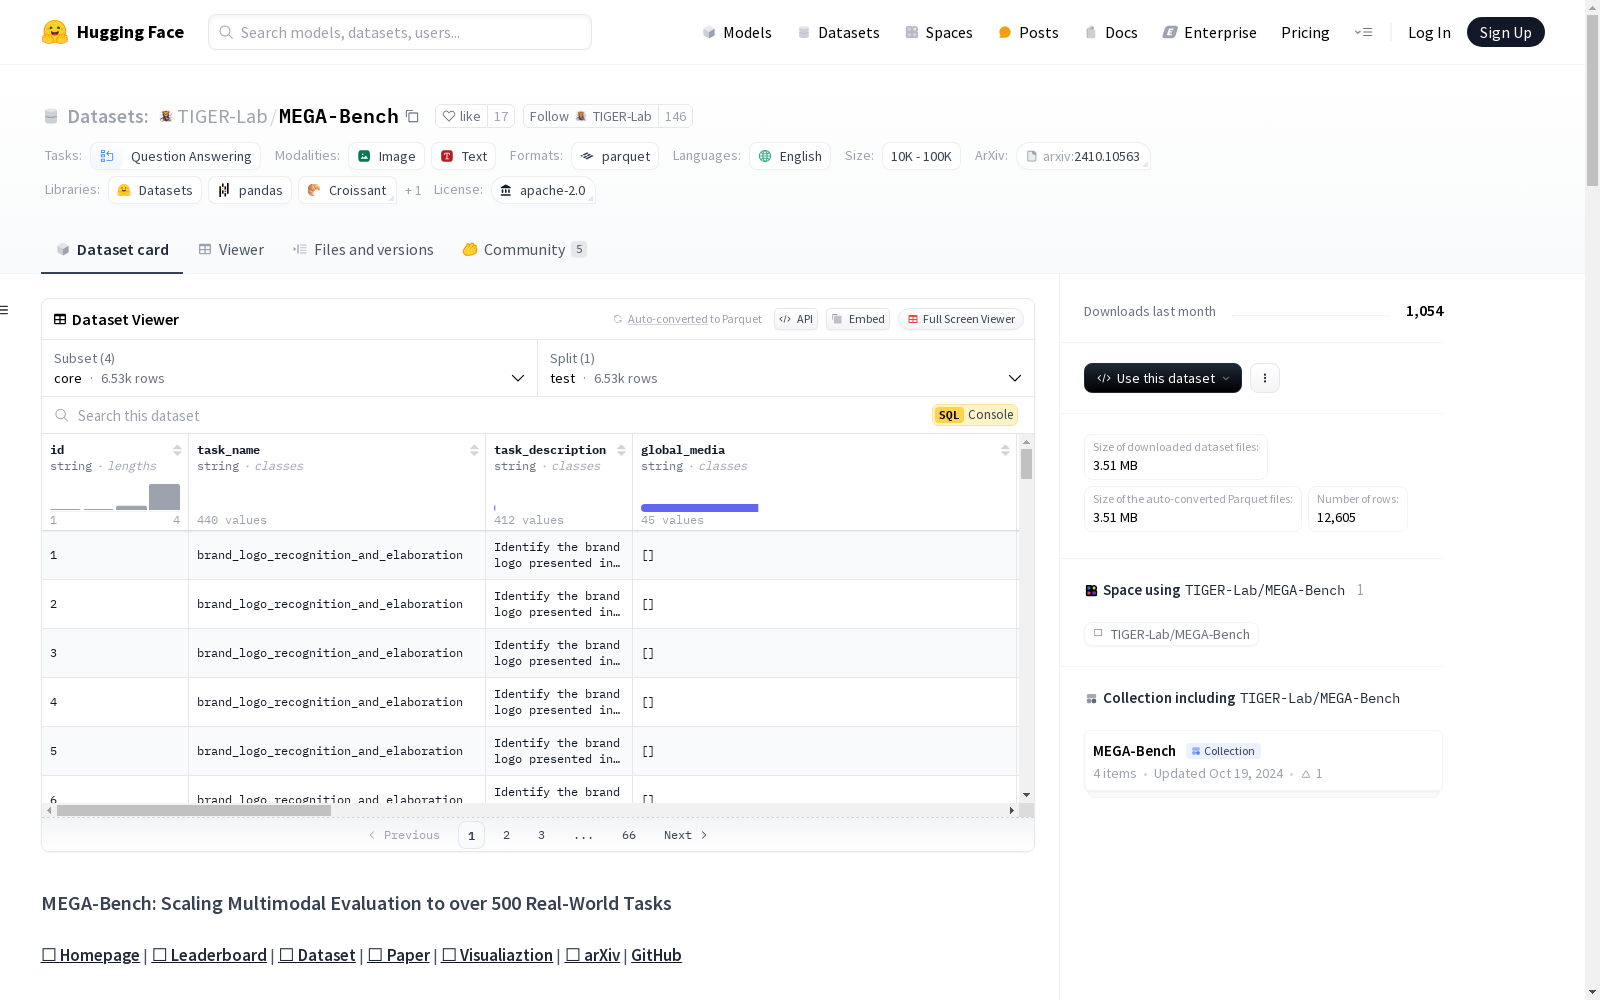The width and height of the screenshot is (1600, 1000).
Task: Follow the TIGER-Lab organization
Action: click(590, 116)
